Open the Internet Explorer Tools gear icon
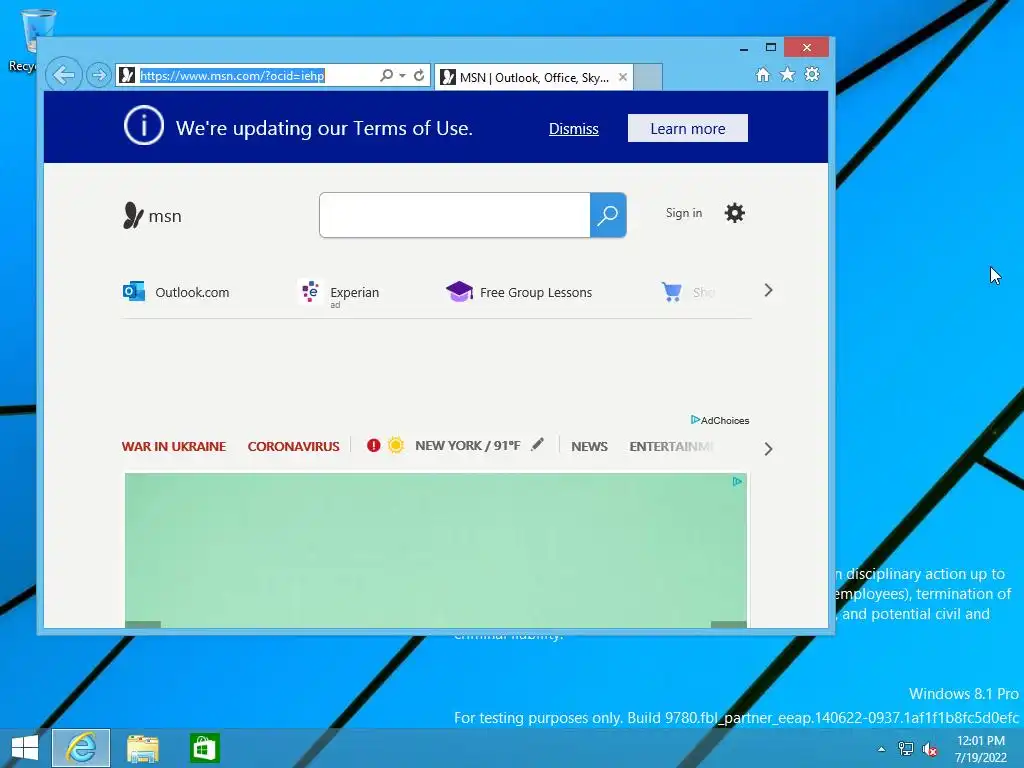The width and height of the screenshot is (1024, 768). pyautogui.click(x=812, y=74)
